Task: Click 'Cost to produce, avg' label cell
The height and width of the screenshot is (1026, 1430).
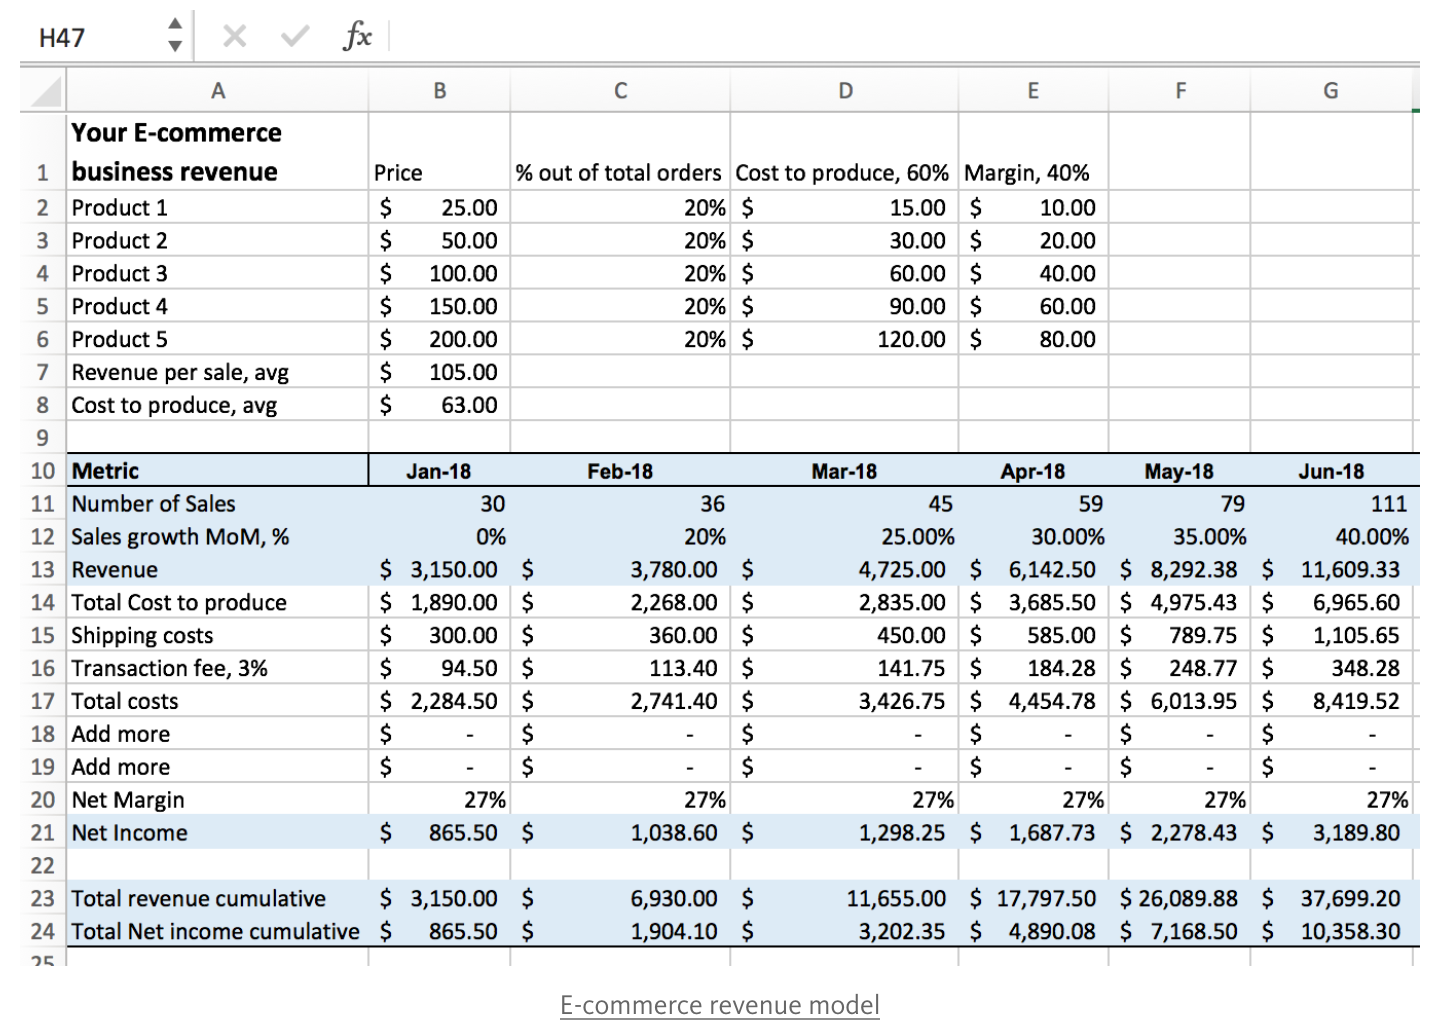Action: pos(218,406)
